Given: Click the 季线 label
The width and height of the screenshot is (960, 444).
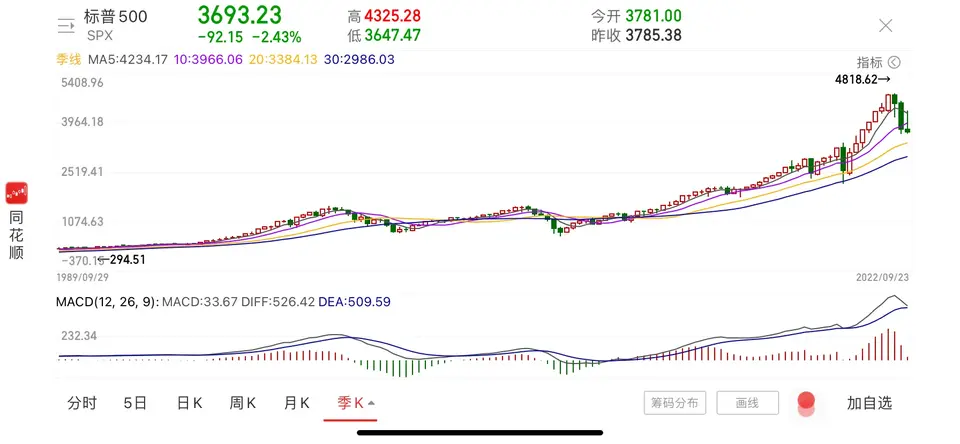Looking at the screenshot, I should coord(69,59).
